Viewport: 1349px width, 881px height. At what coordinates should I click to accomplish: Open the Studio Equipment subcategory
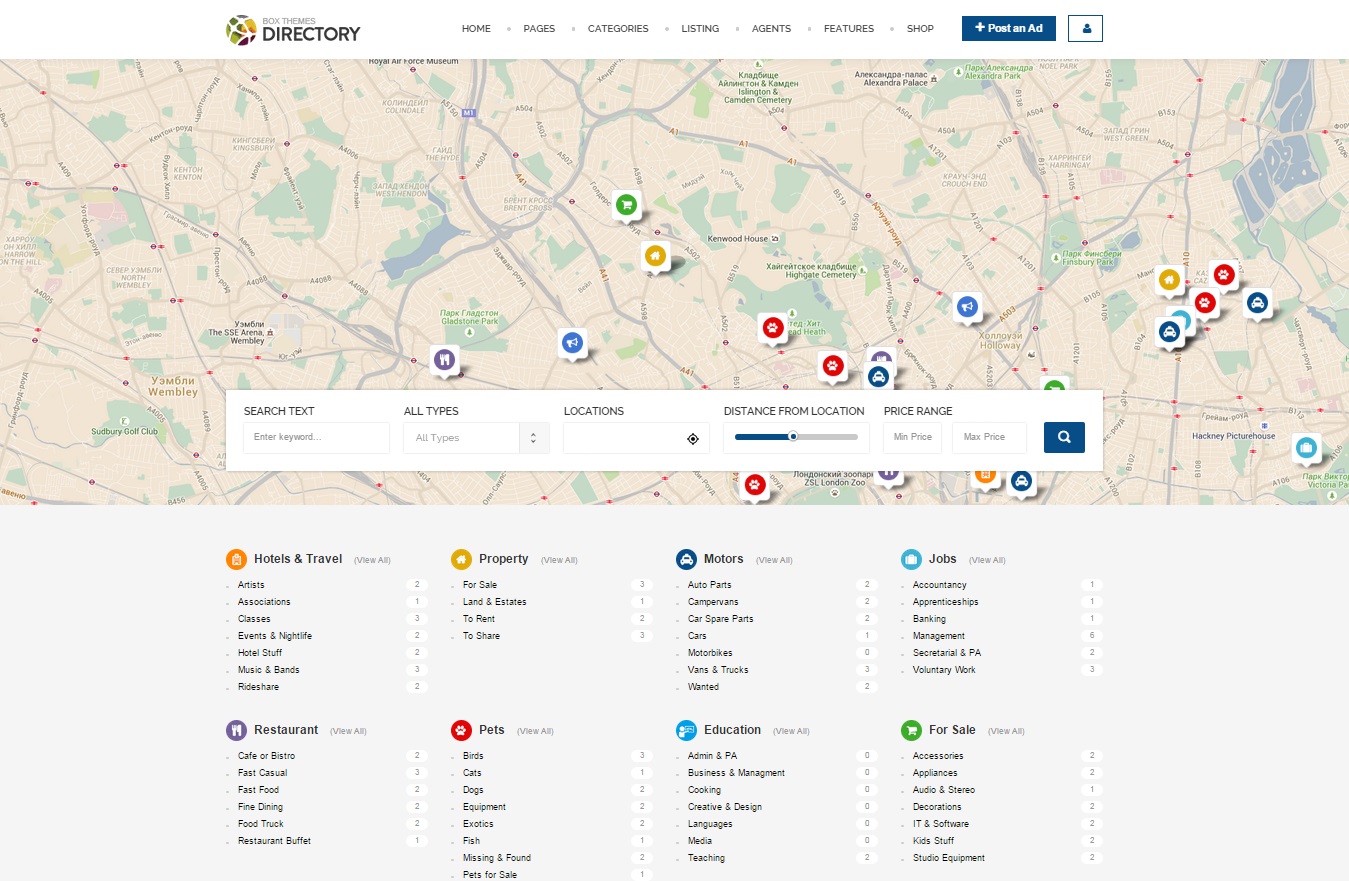coord(949,858)
